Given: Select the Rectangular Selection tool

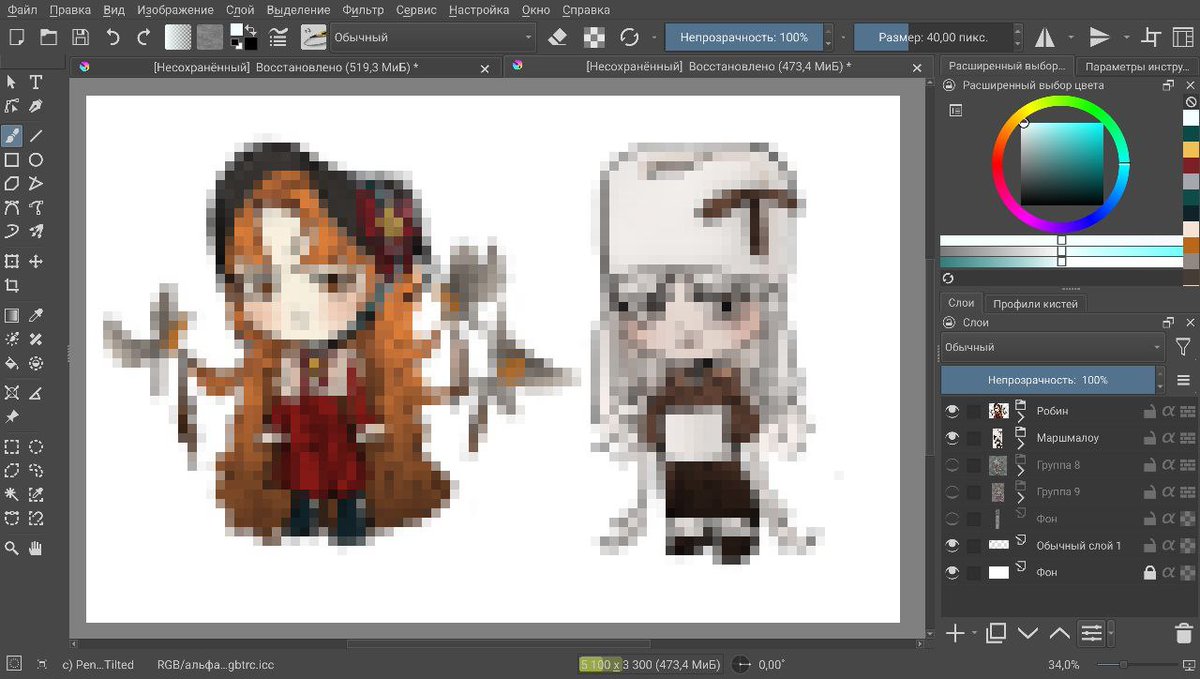Looking at the screenshot, I should [12, 446].
